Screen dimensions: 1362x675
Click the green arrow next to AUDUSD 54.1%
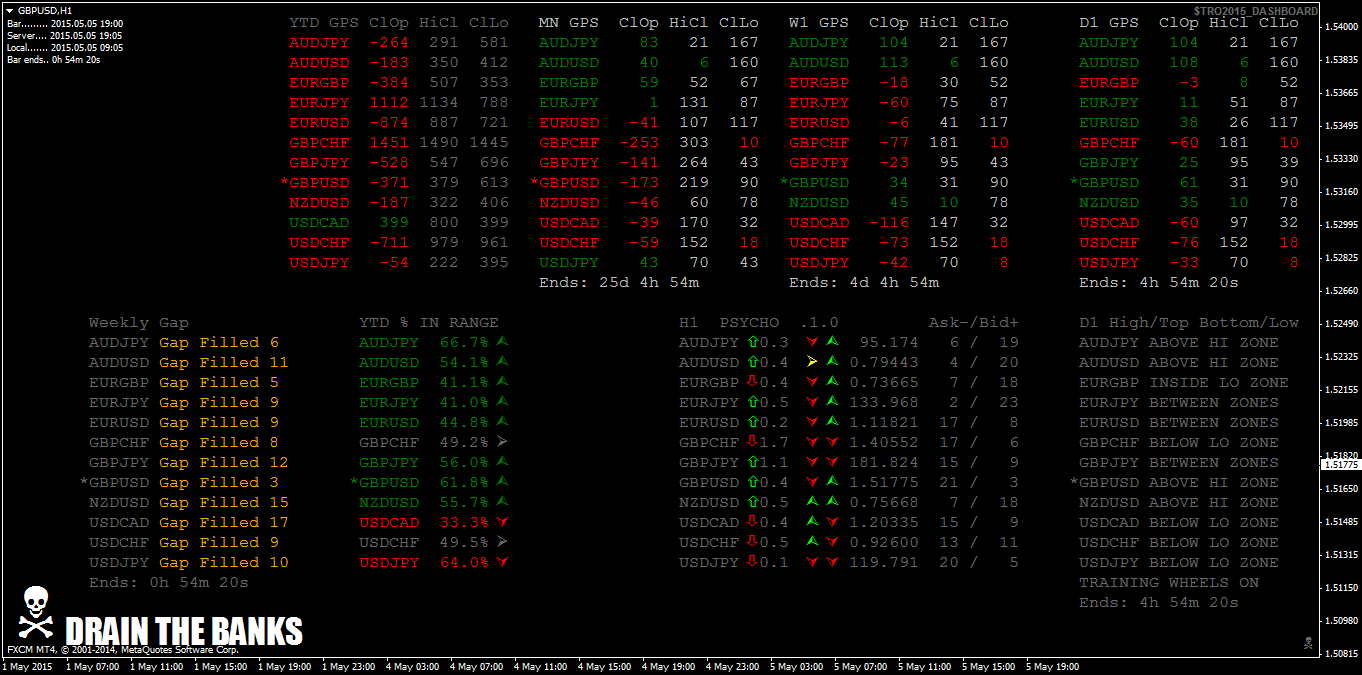[x=502, y=362]
